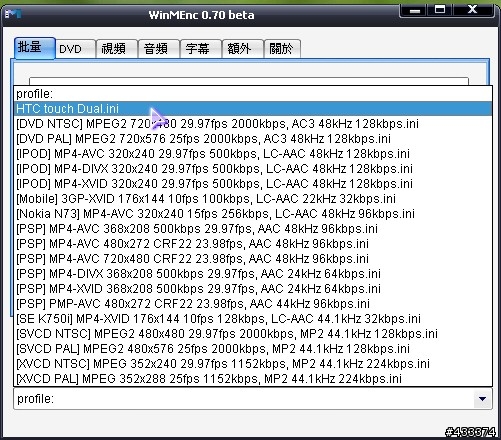Switch to the 視頻 tab

pyautogui.click(x=117, y=49)
